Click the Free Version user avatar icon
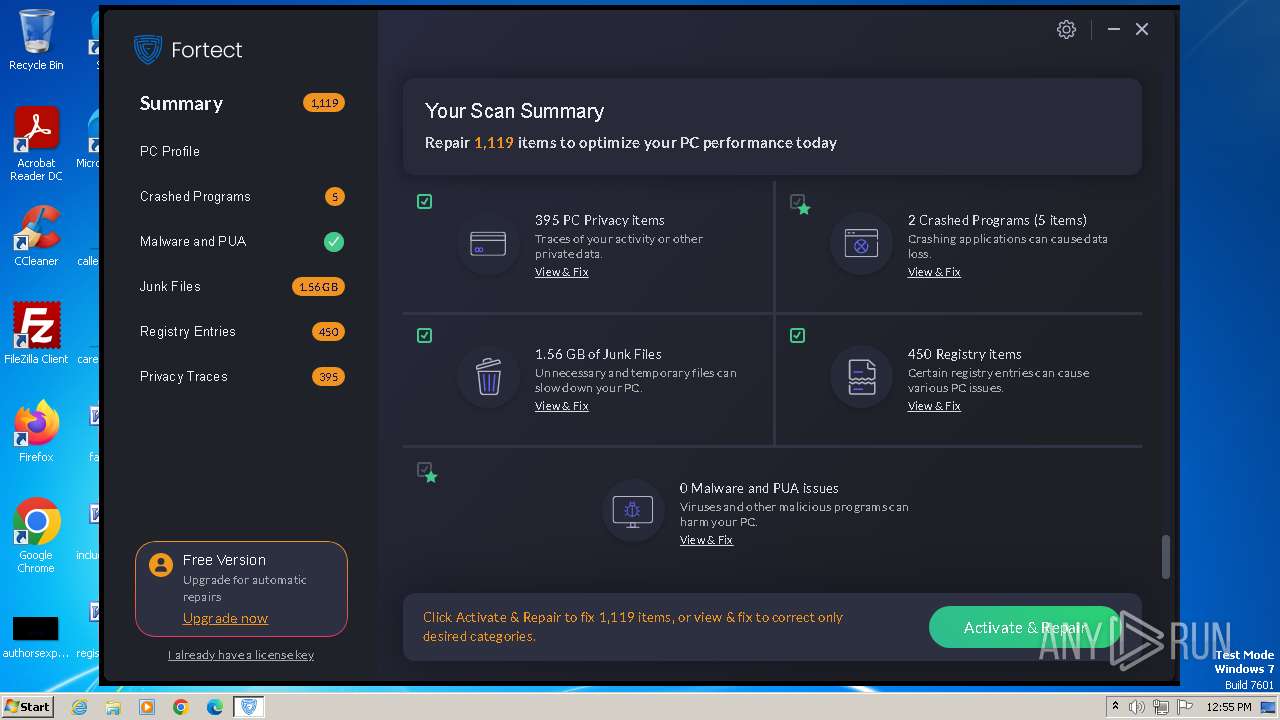The height and width of the screenshot is (720, 1280). tap(160, 565)
